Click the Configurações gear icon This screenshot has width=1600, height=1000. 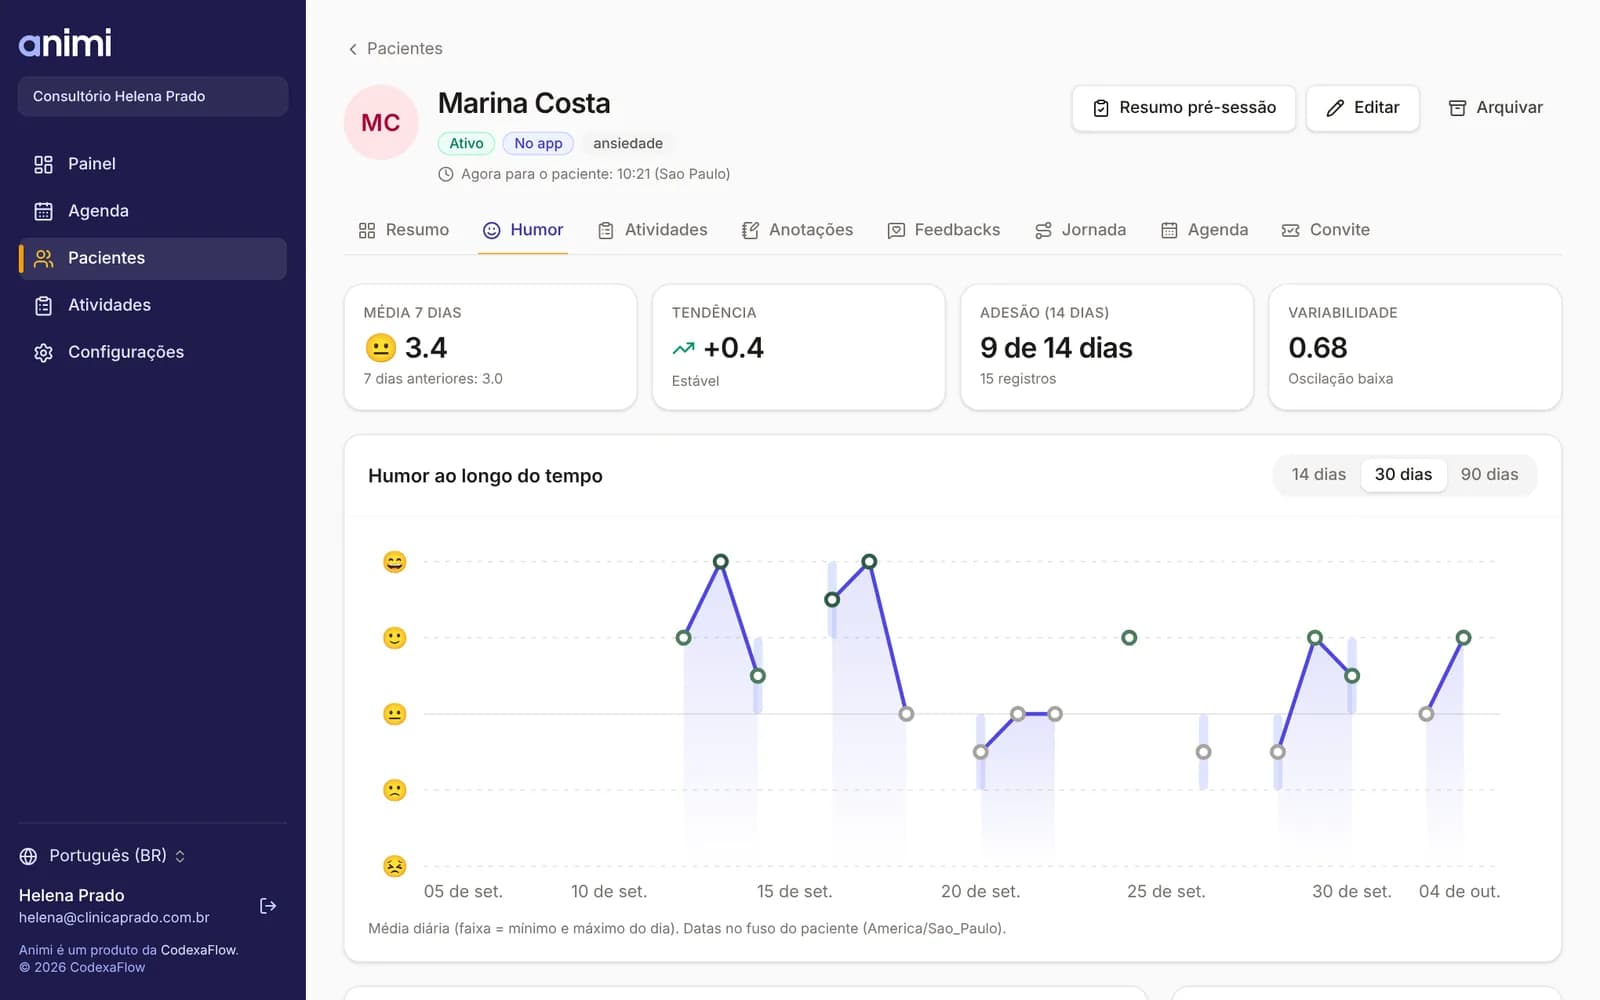43,352
